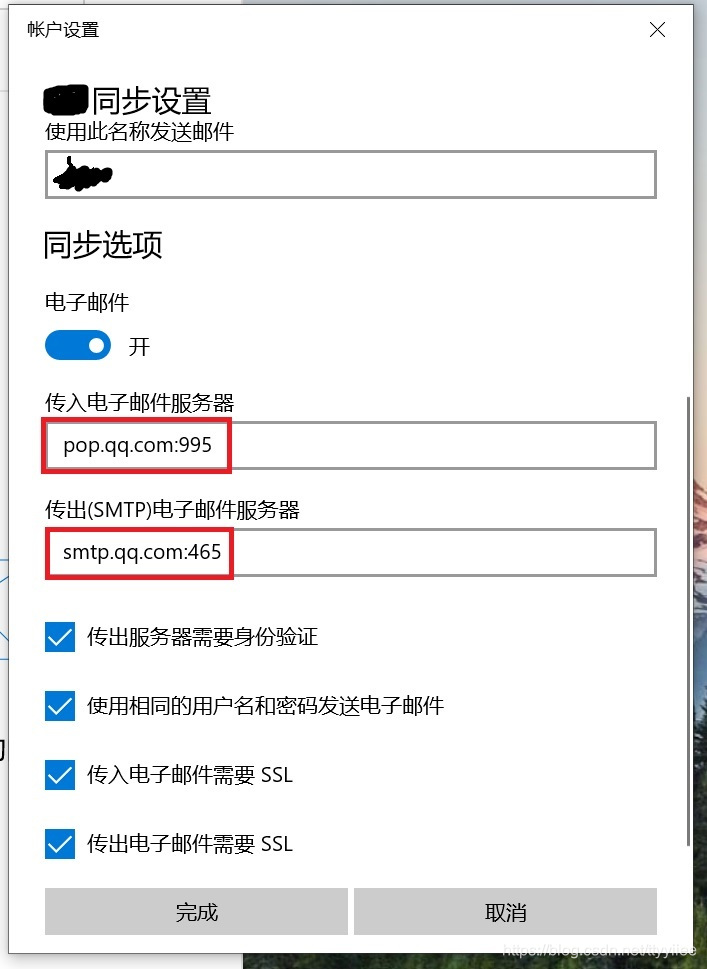Click the 使用此名称发送邮件 name input box
This screenshot has height=969, width=707.
click(x=350, y=174)
